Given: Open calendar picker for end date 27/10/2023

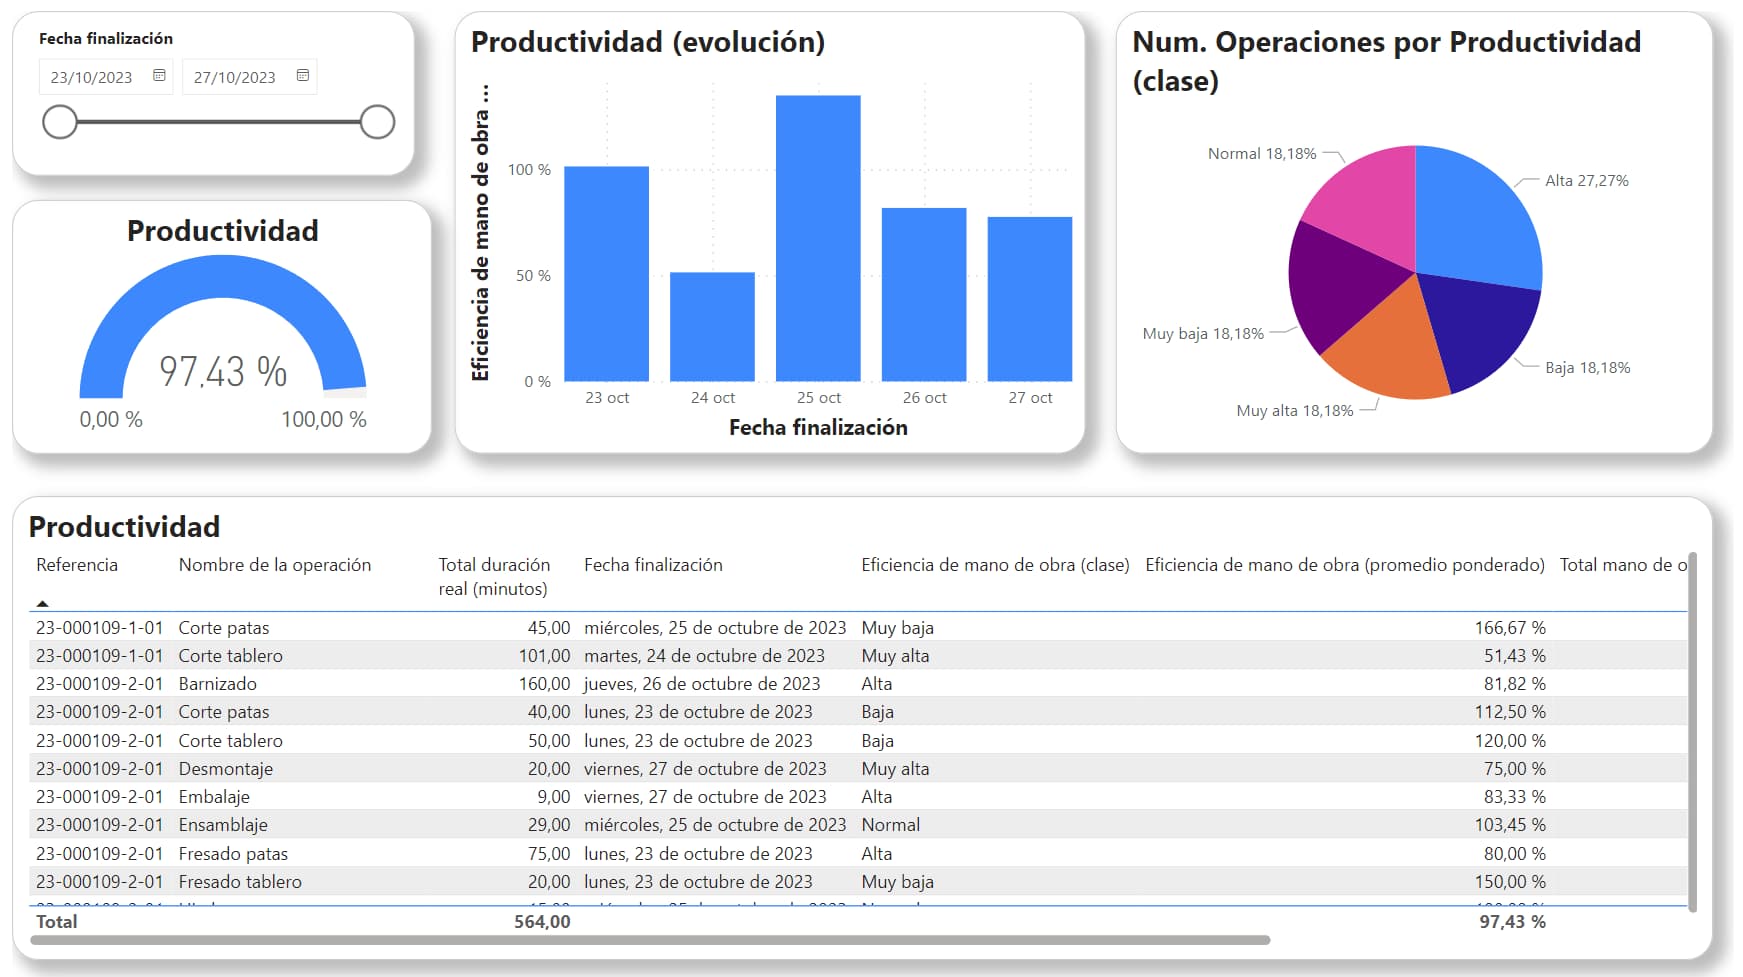Looking at the screenshot, I should tap(303, 76).
